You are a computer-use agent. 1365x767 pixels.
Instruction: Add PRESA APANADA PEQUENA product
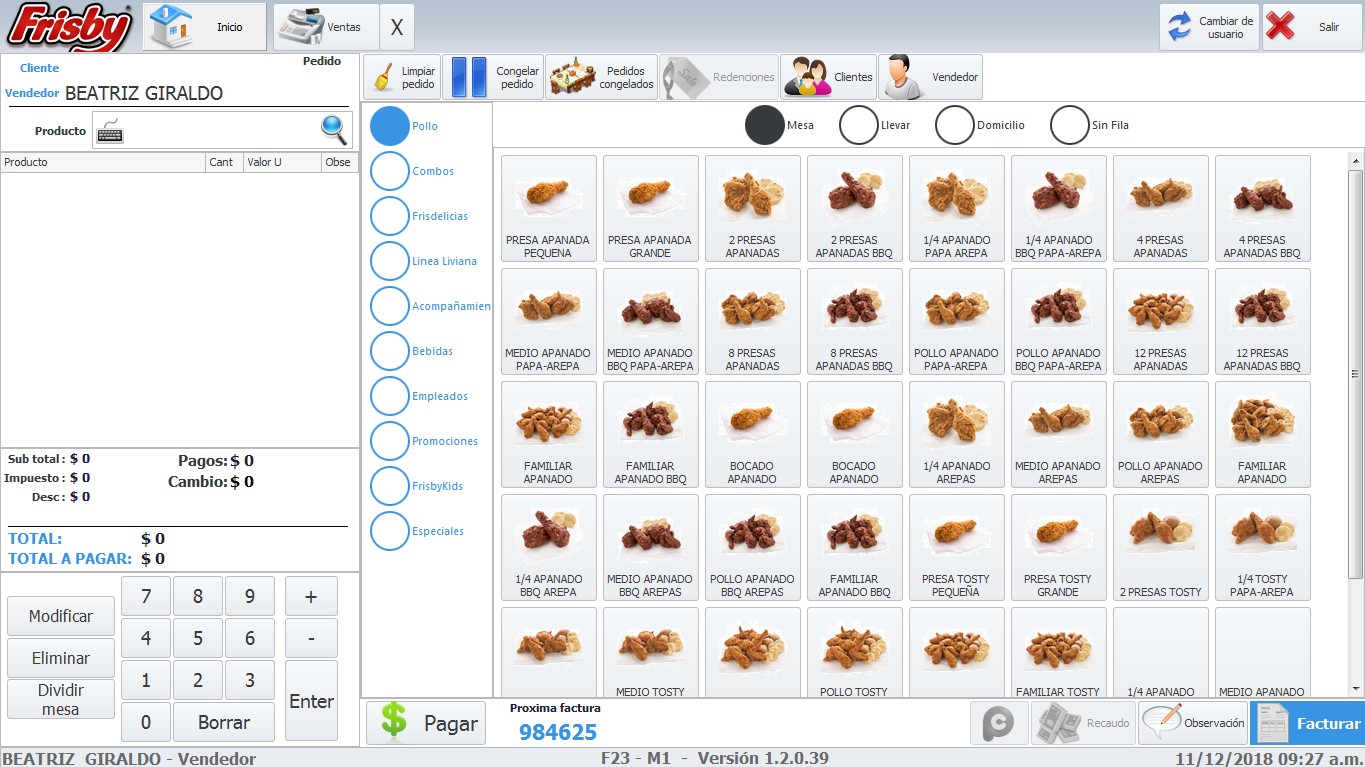(548, 208)
